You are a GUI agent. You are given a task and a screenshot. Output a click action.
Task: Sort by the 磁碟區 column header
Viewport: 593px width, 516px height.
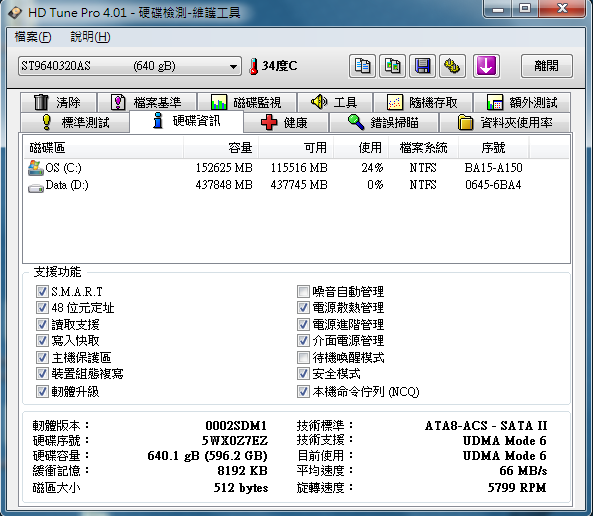click(104, 148)
